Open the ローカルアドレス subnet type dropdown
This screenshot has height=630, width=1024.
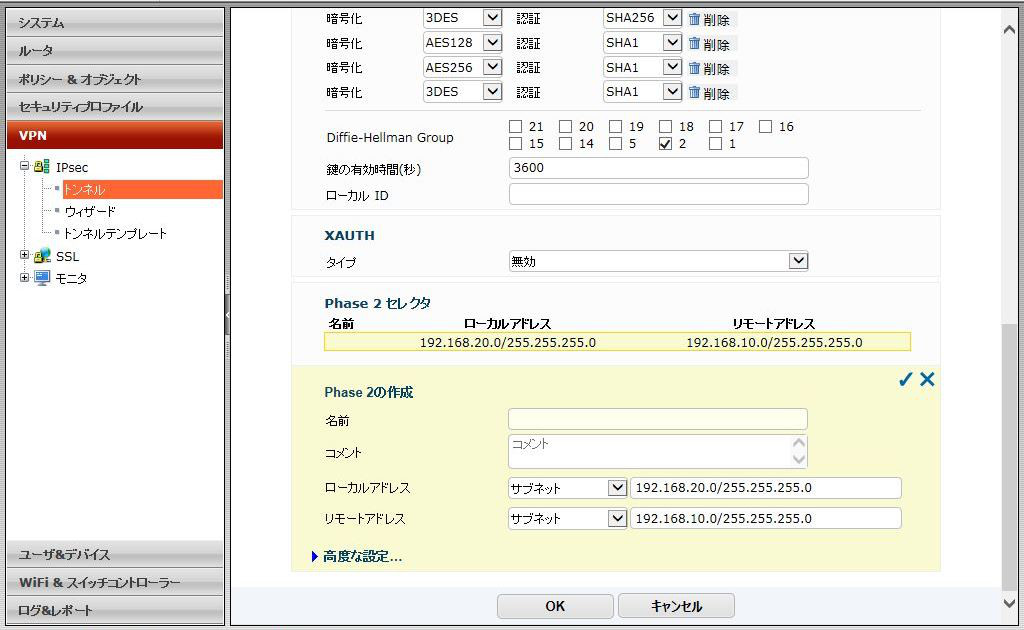[616, 488]
